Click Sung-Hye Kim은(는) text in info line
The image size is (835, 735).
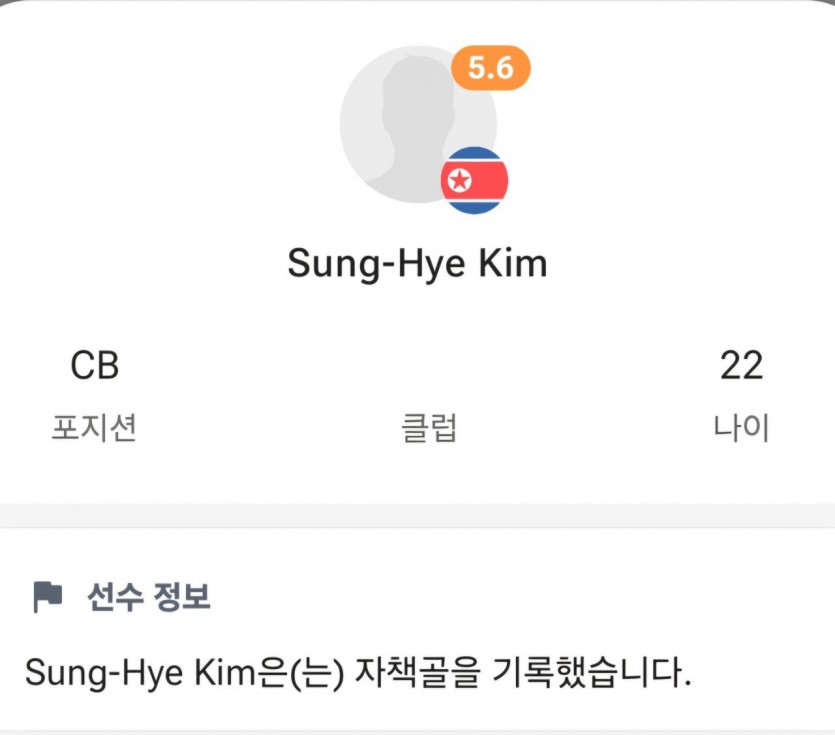184,673
